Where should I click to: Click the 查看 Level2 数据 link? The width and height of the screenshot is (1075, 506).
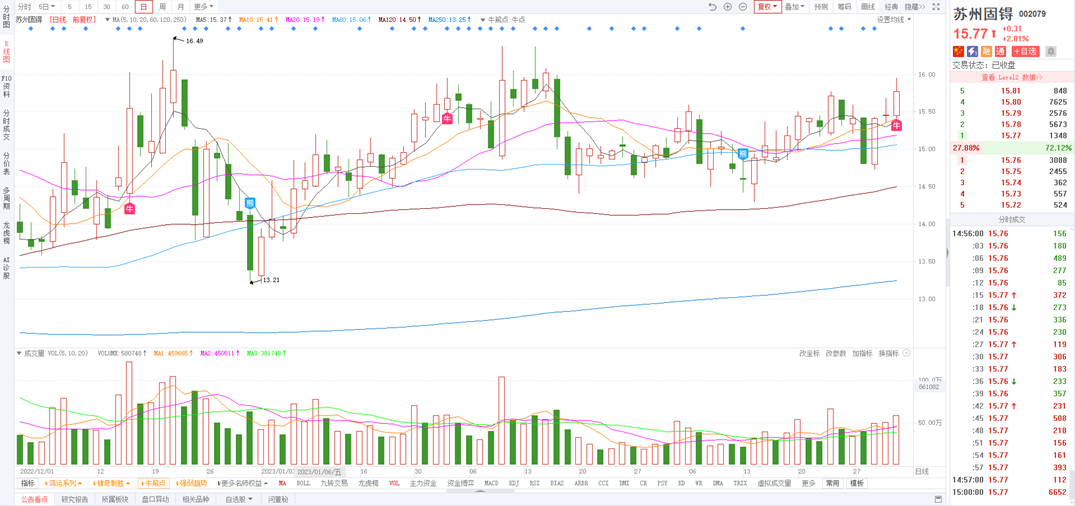point(1011,77)
